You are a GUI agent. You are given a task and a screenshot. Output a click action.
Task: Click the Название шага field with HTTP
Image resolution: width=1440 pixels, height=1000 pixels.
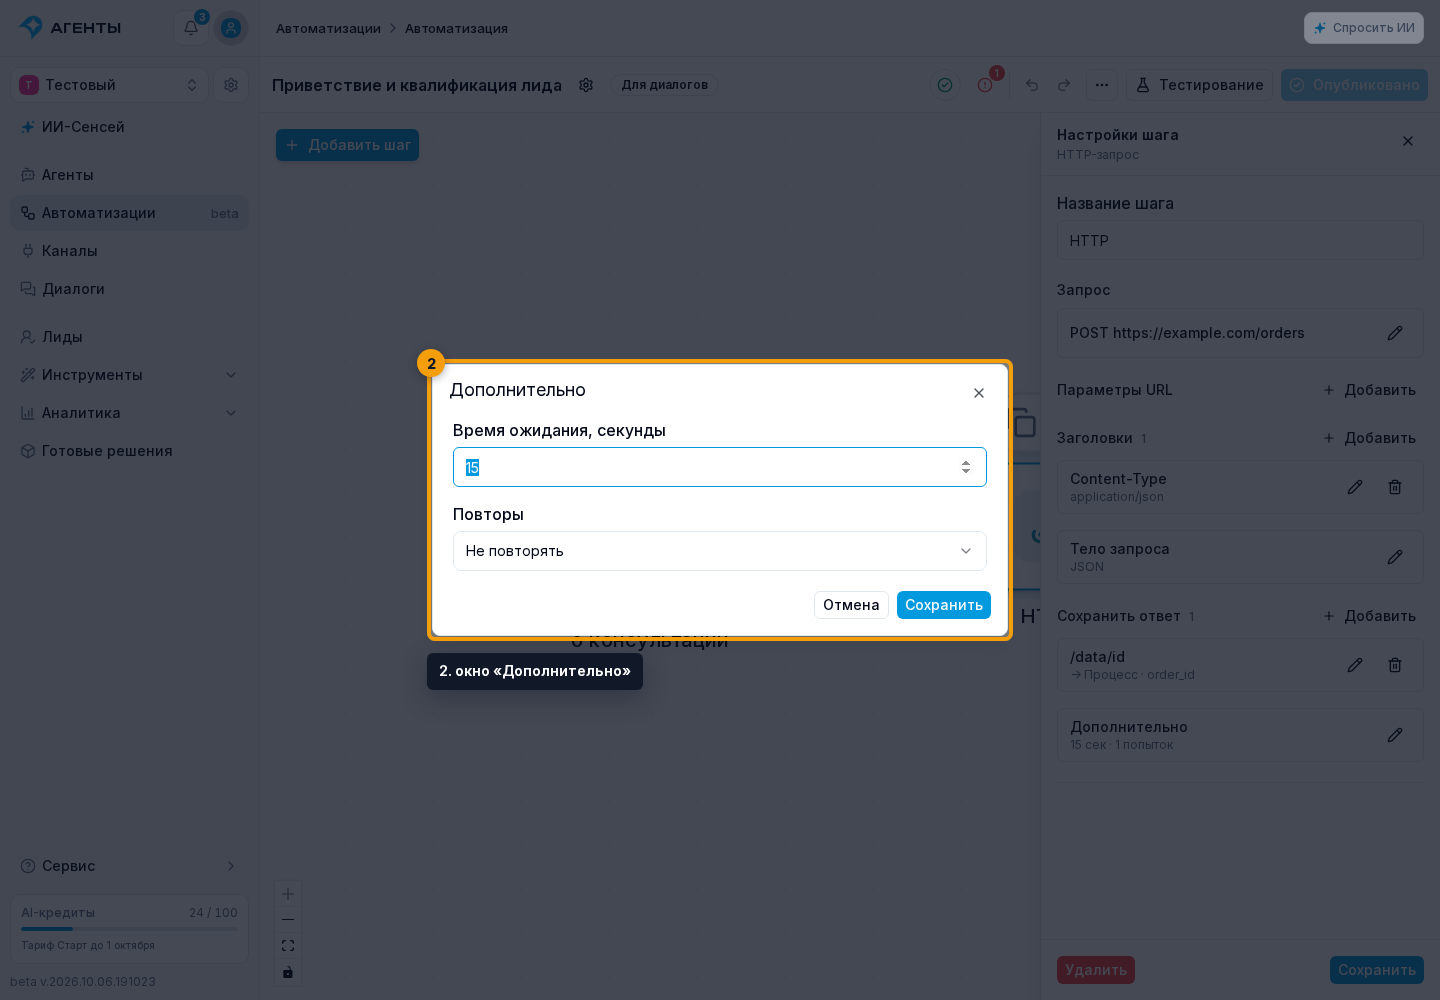[x=1240, y=241]
